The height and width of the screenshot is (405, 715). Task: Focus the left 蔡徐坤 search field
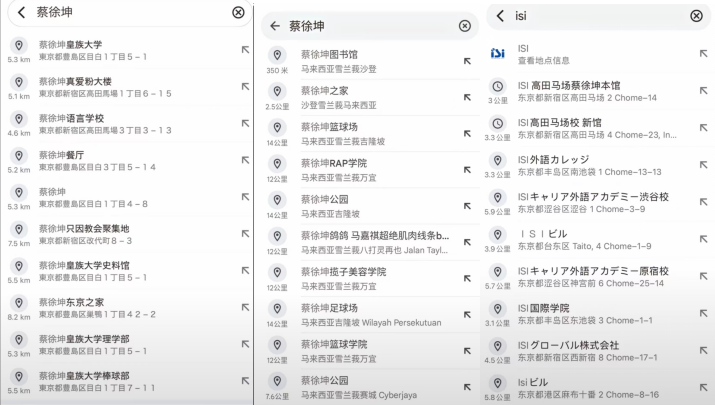pos(130,12)
